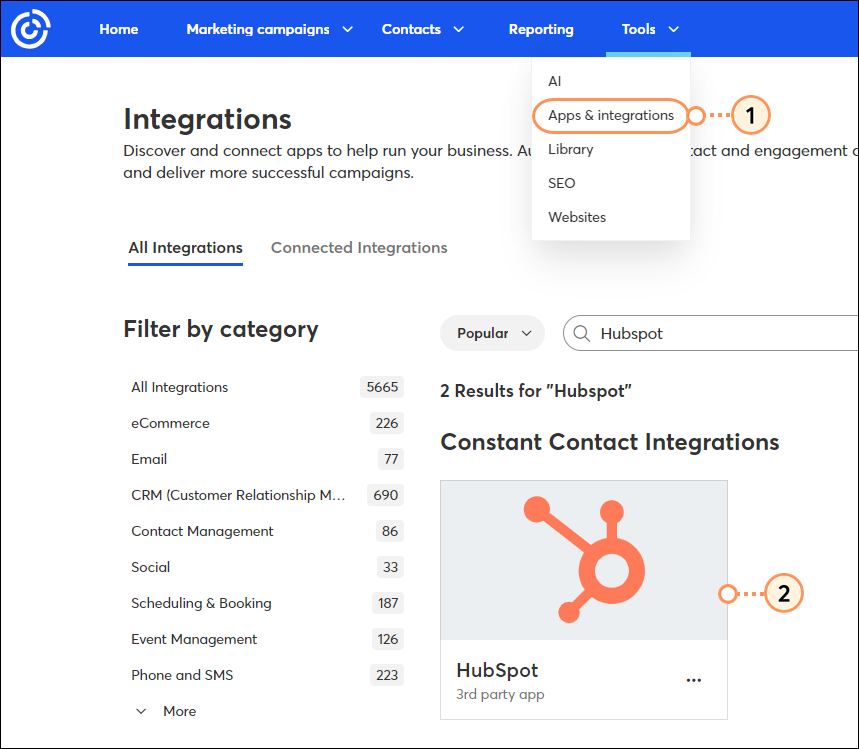Image resolution: width=859 pixels, height=749 pixels.
Task: Switch to the Connected Integrations tab
Action: [x=358, y=247]
